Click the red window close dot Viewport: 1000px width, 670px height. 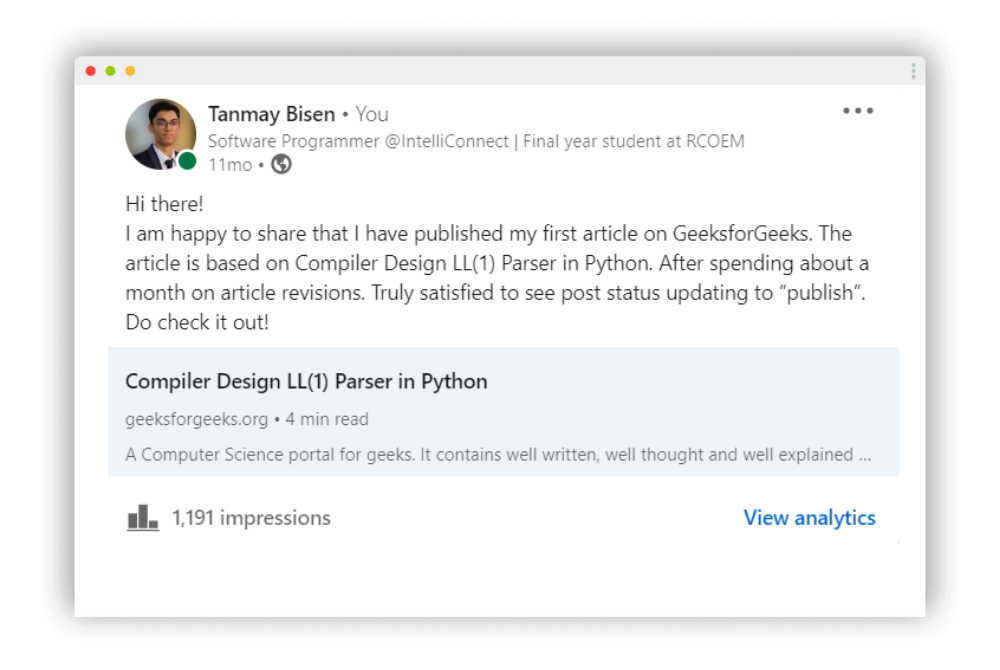(x=91, y=71)
